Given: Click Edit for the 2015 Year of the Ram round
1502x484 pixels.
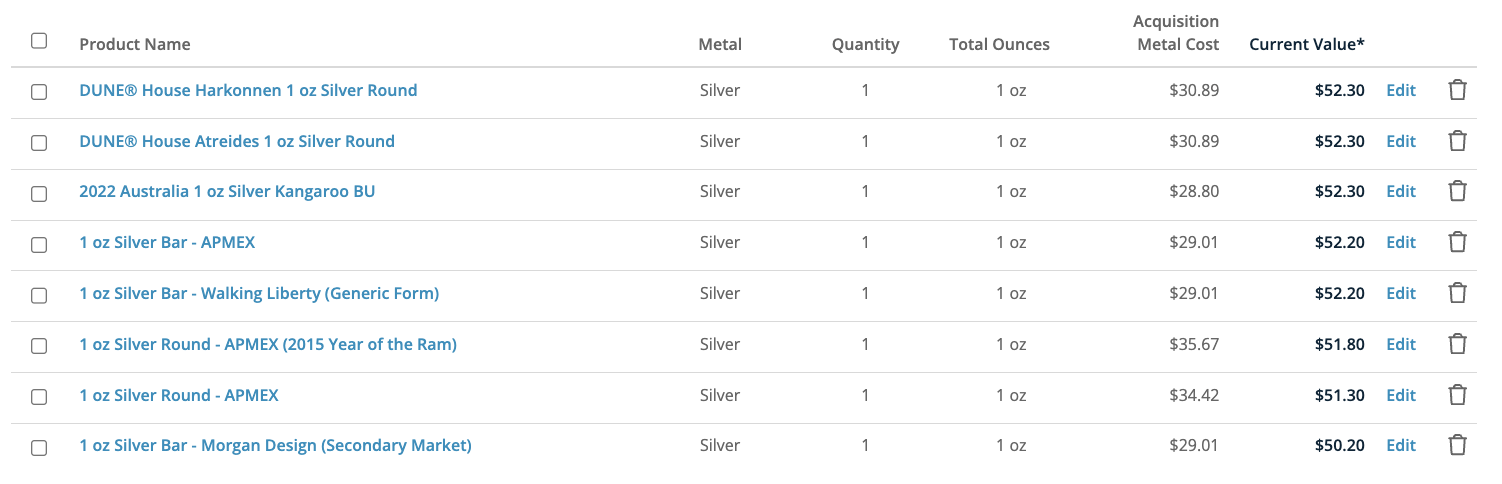Looking at the screenshot, I should 1400,344.
